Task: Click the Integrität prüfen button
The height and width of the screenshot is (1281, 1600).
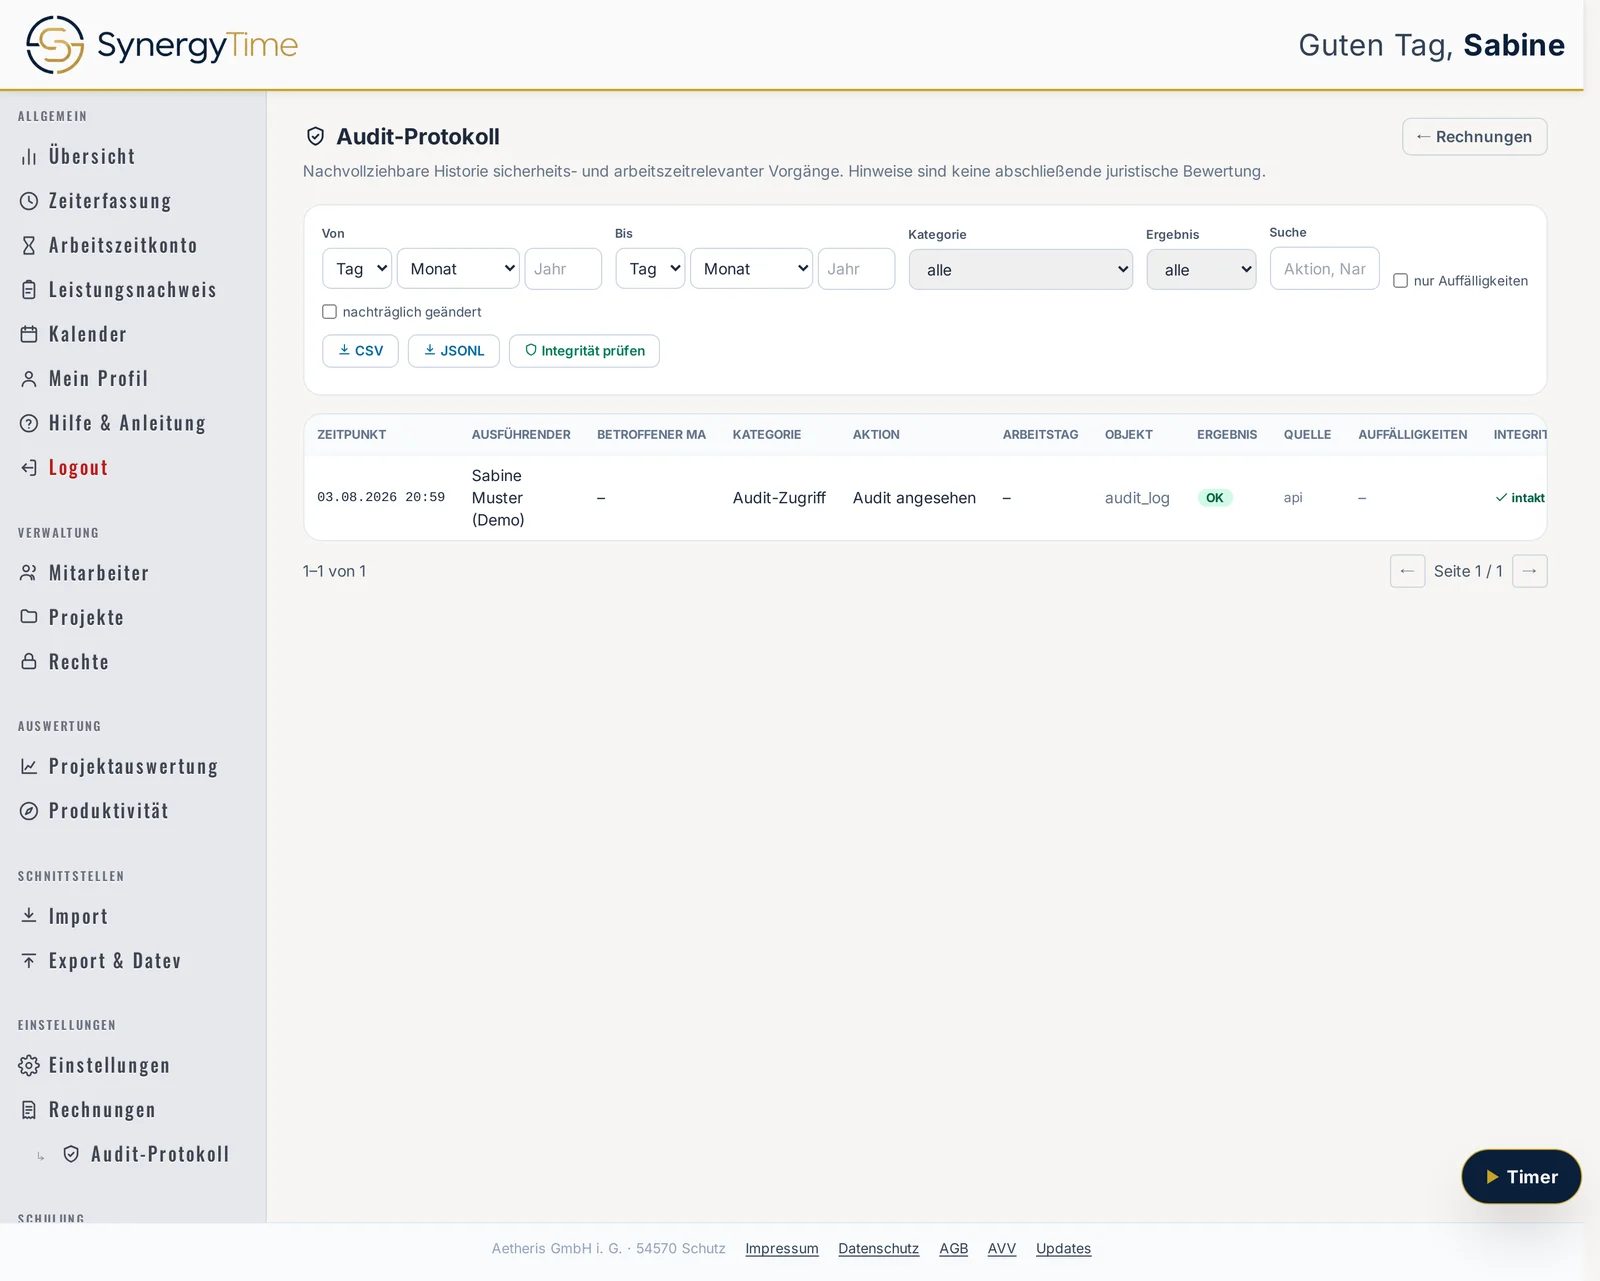Action: coord(584,351)
